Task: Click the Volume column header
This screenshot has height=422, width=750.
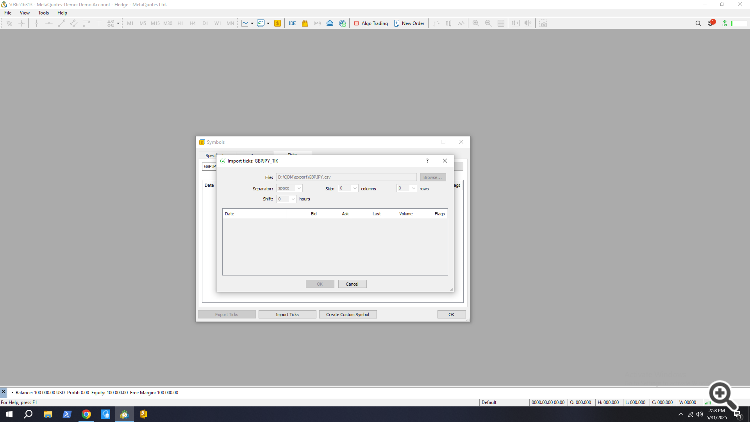Action: click(x=406, y=213)
